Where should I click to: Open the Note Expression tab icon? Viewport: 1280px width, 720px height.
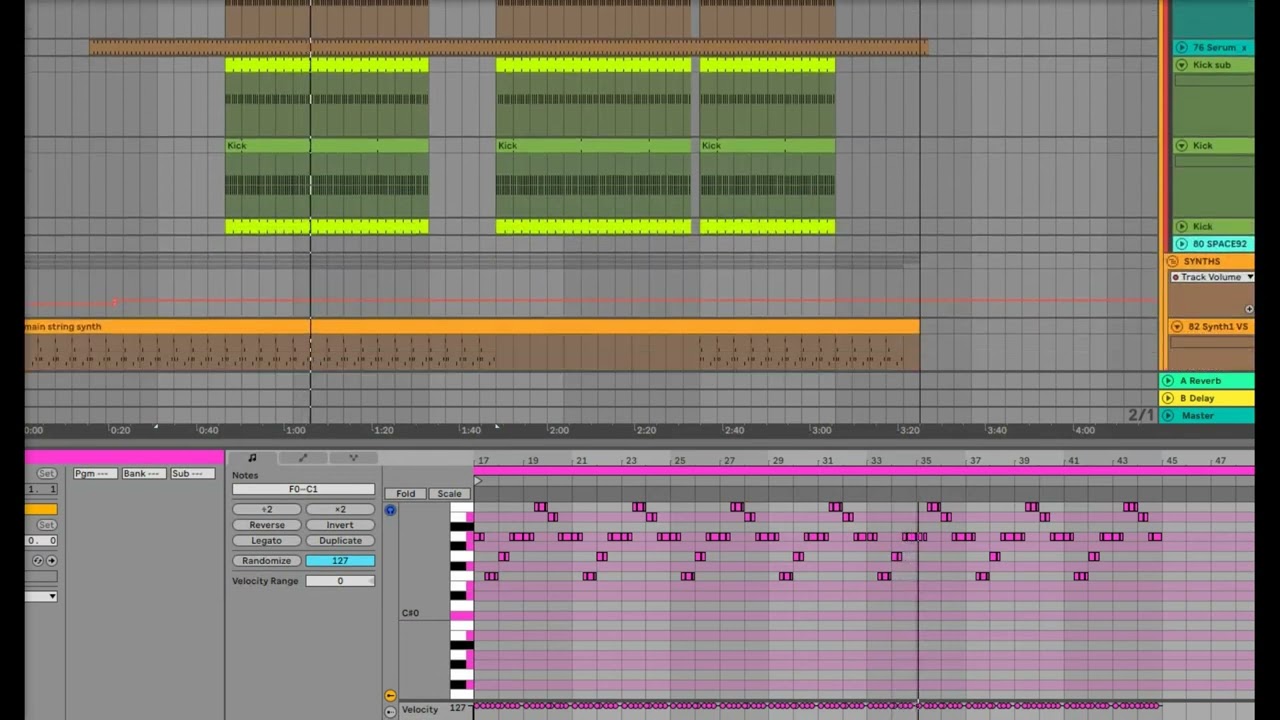tap(353, 458)
